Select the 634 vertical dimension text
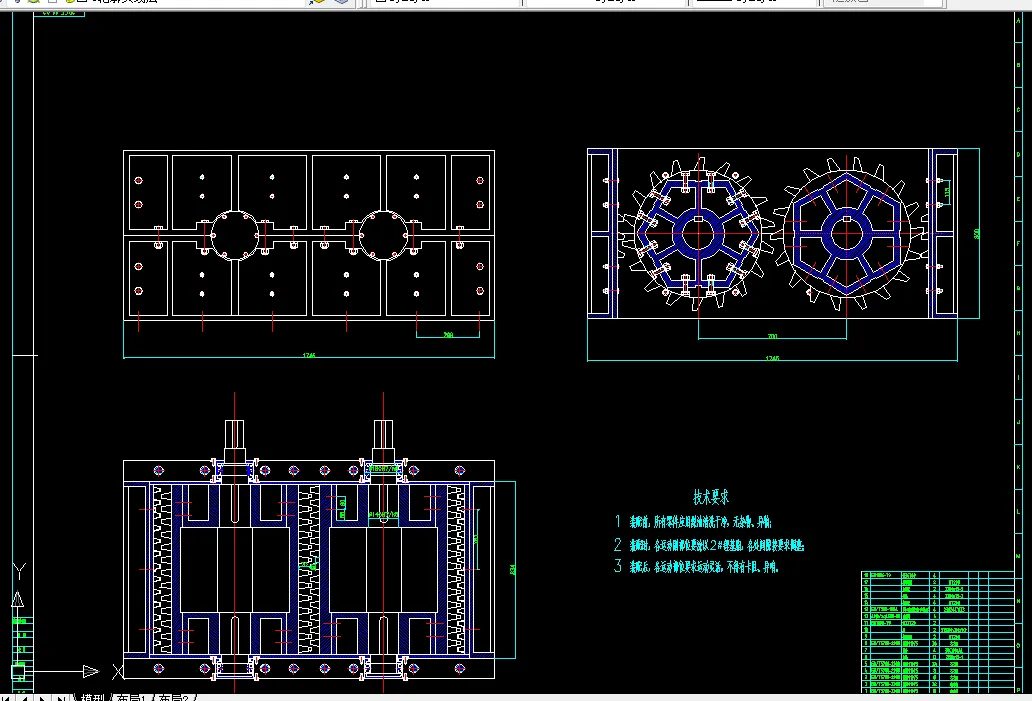This screenshot has width=1032, height=701. pyautogui.click(x=513, y=570)
